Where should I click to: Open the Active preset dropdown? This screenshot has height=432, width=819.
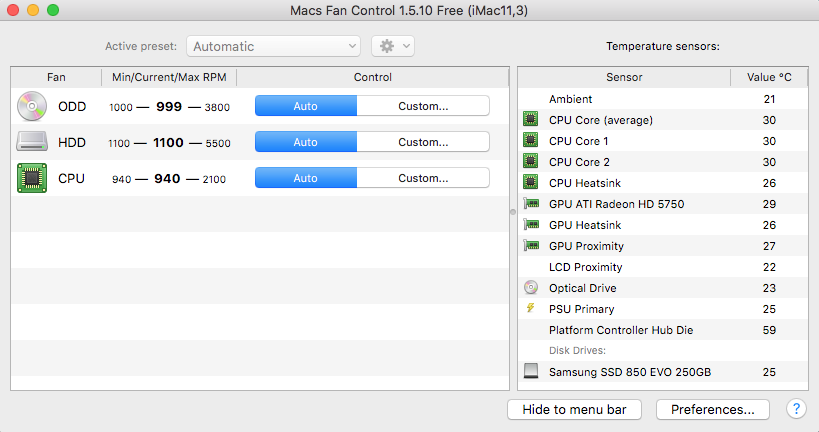point(273,46)
